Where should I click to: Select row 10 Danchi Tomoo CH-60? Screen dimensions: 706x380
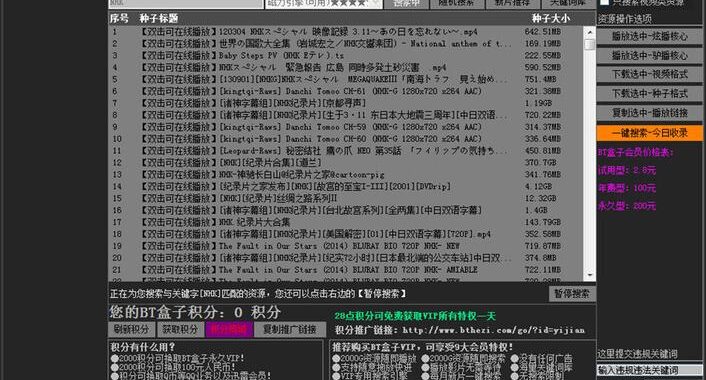(x=346, y=139)
